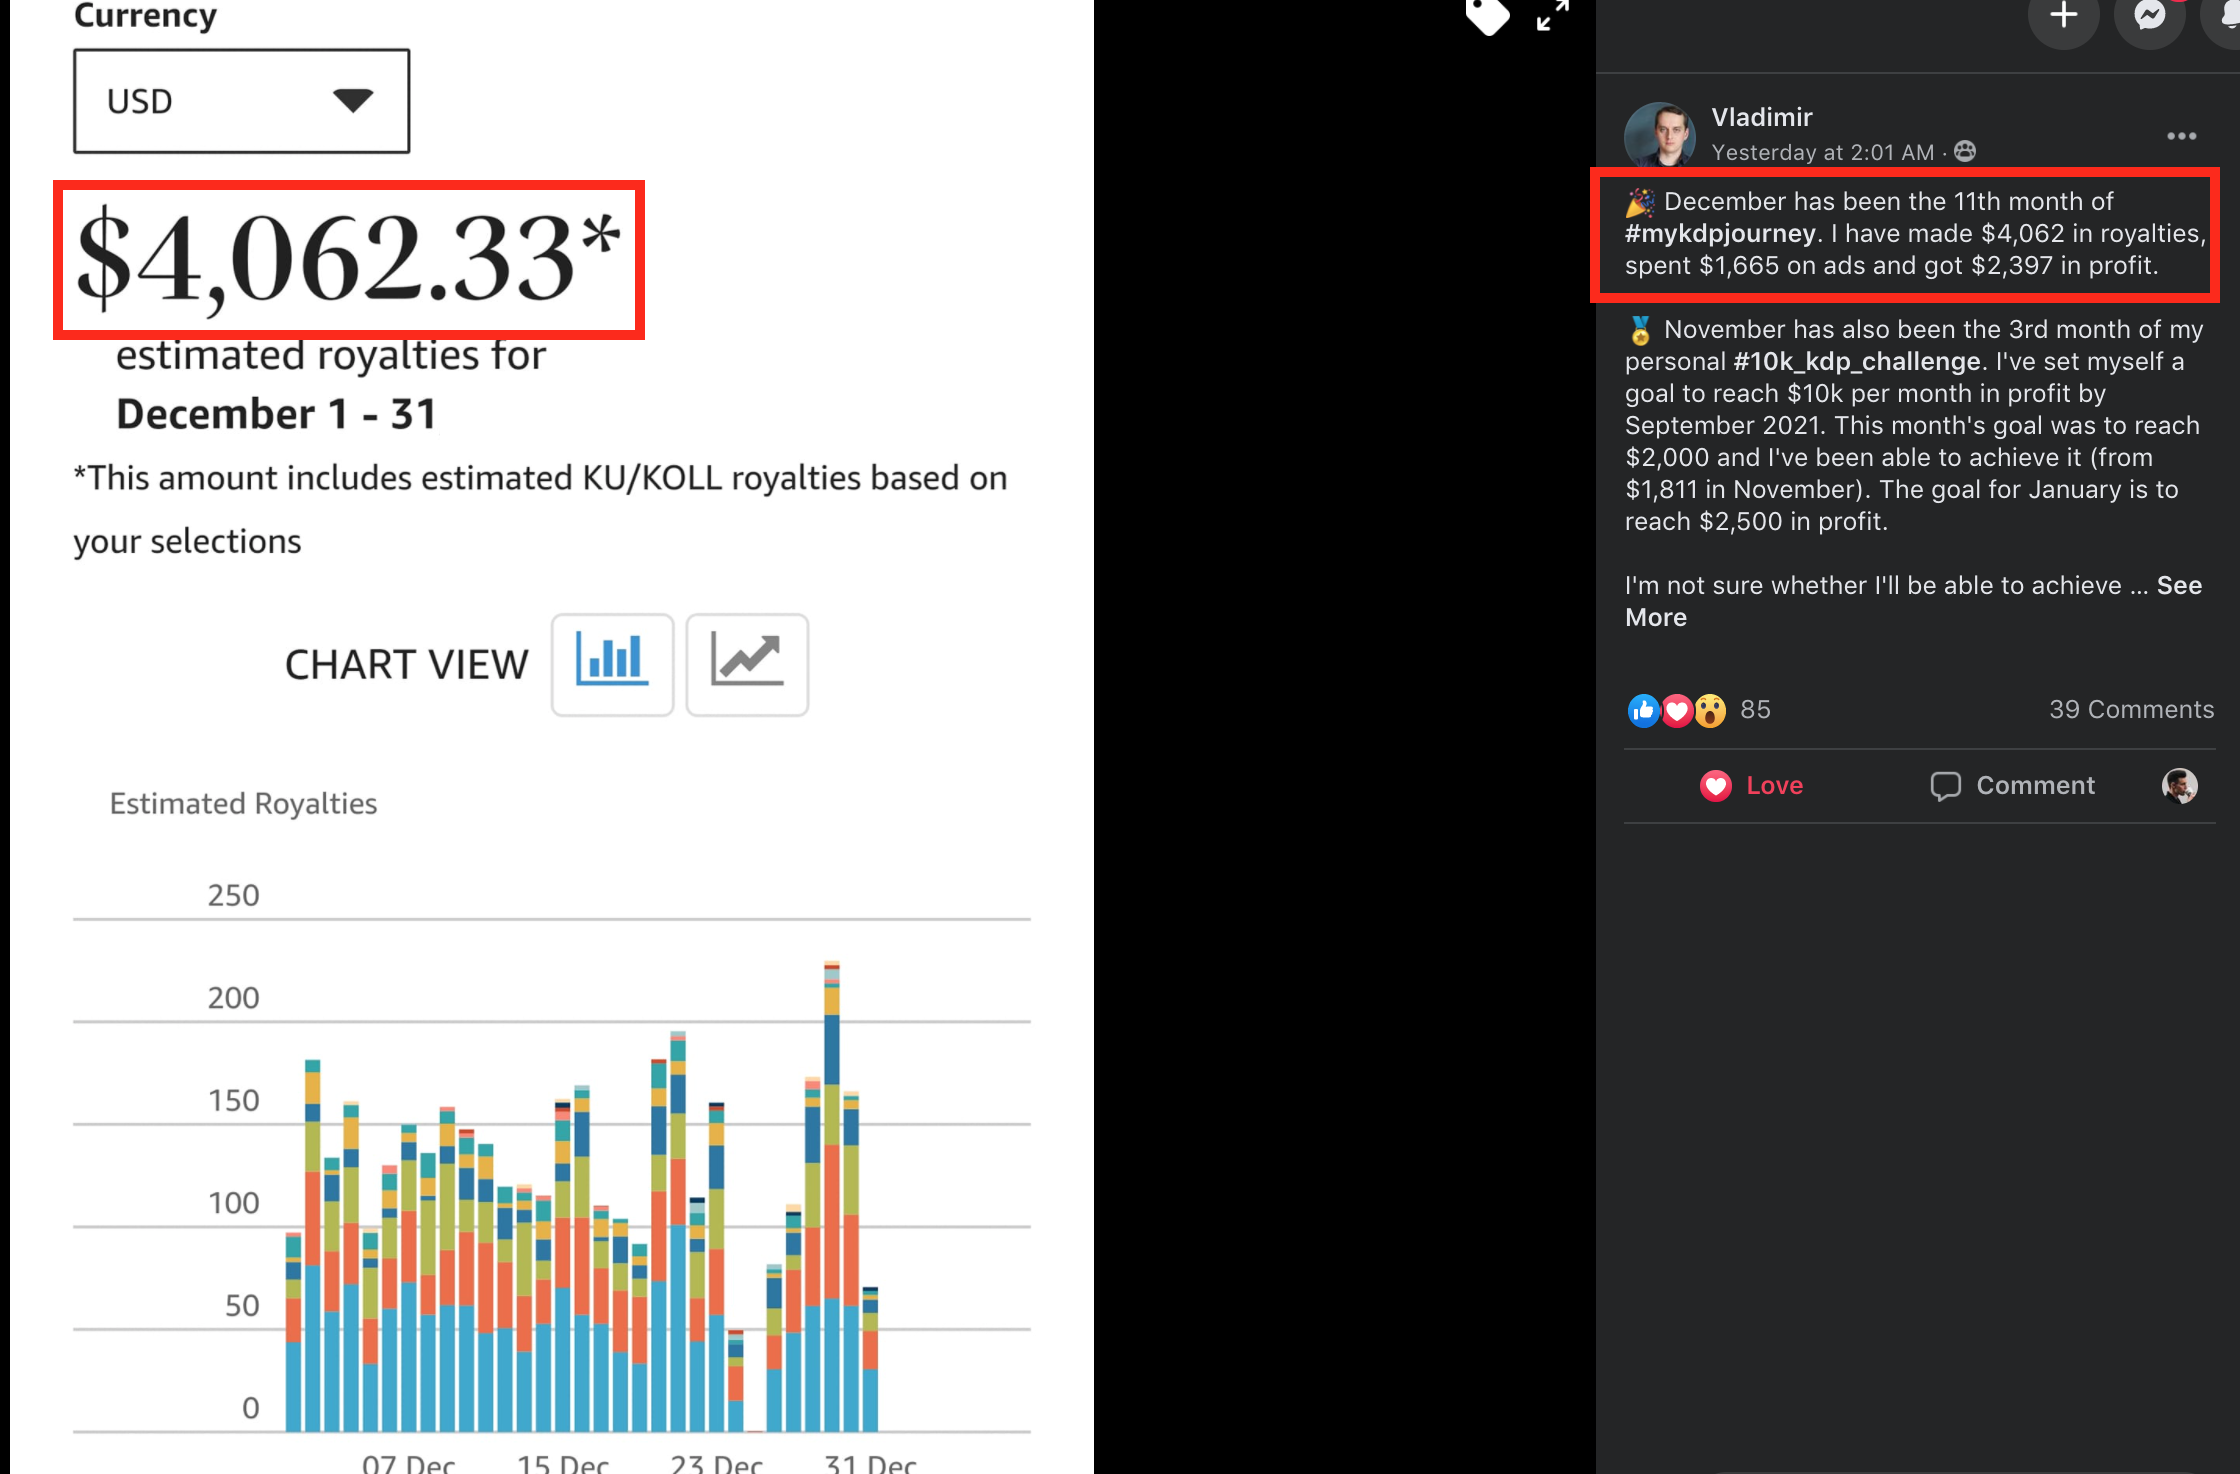The width and height of the screenshot is (2240, 1474).
Task: Open Vladimir's profile picture
Action: (x=1660, y=134)
